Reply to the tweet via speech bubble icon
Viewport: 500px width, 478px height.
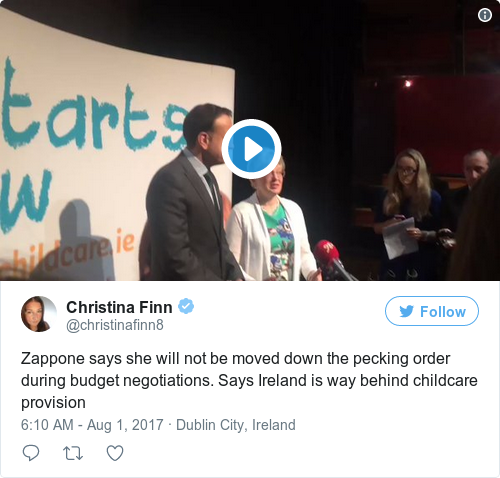31,453
